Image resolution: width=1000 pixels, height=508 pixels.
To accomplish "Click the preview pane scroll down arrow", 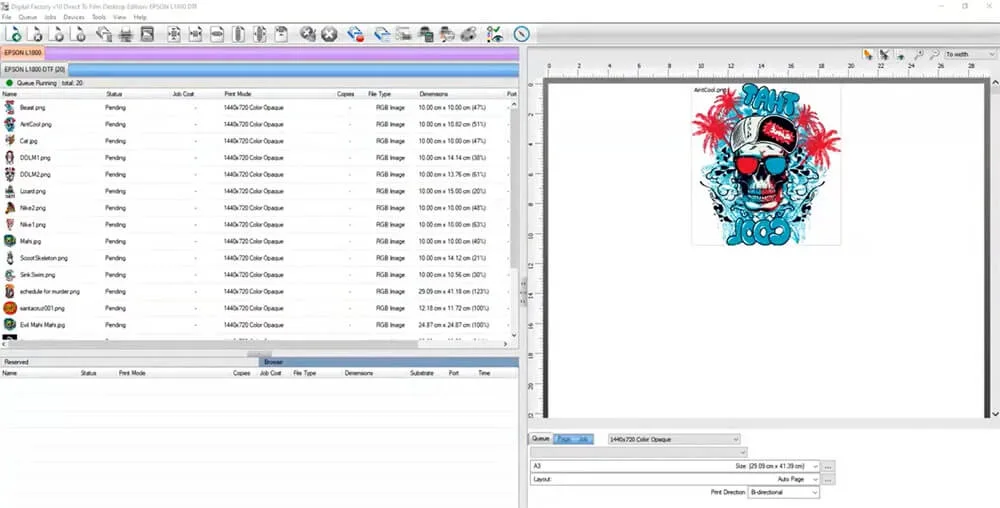I will (x=996, y=414).
